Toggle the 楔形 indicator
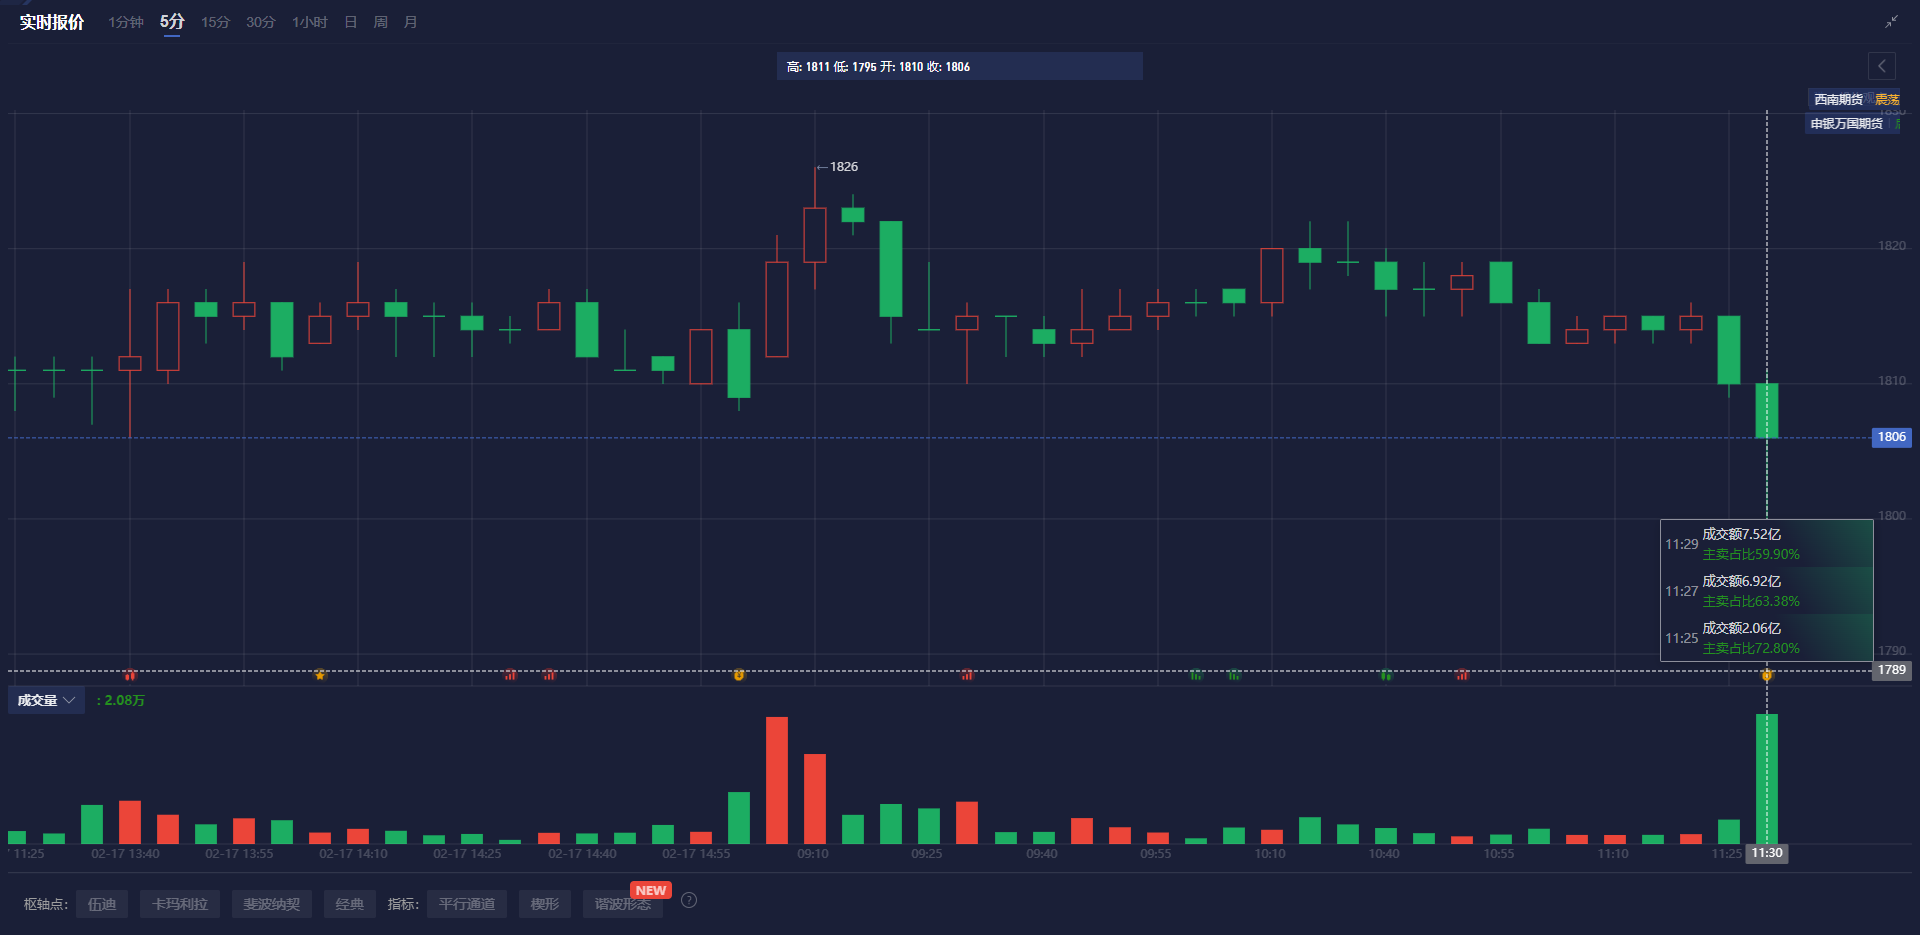Screen dimensions: 1920x935 (544, 903)
